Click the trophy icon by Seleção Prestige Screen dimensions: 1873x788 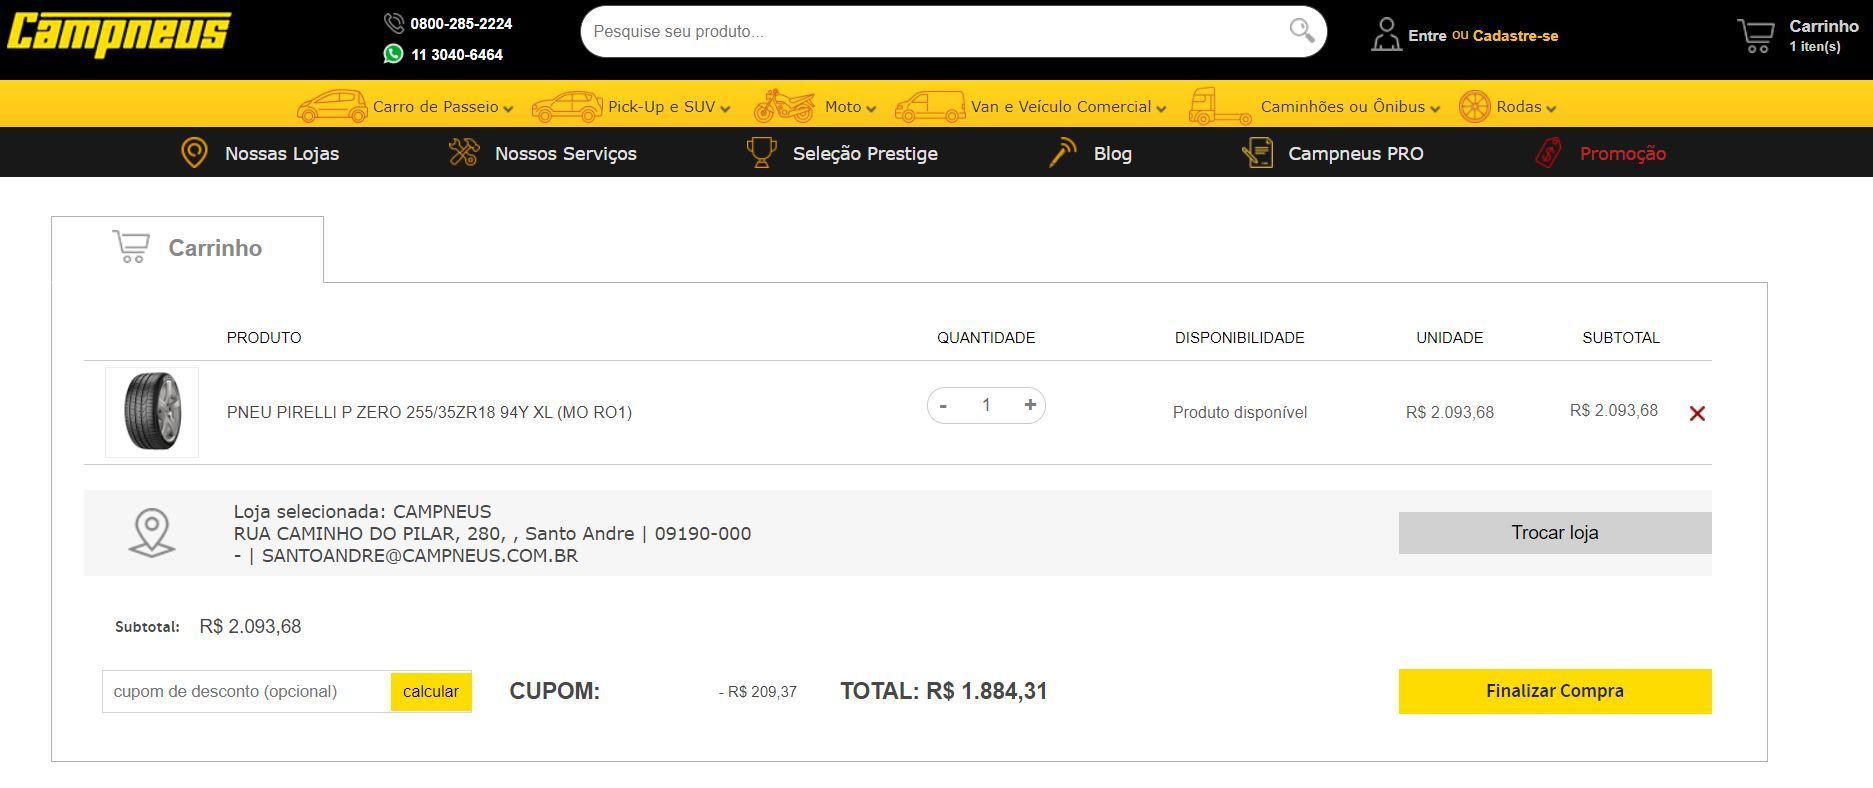(761, 153)
